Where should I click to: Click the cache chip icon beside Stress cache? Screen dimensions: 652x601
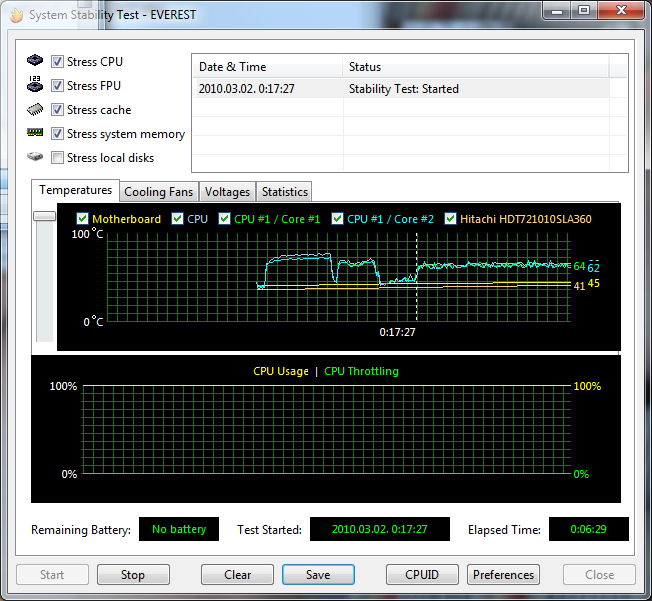[35, 109]
